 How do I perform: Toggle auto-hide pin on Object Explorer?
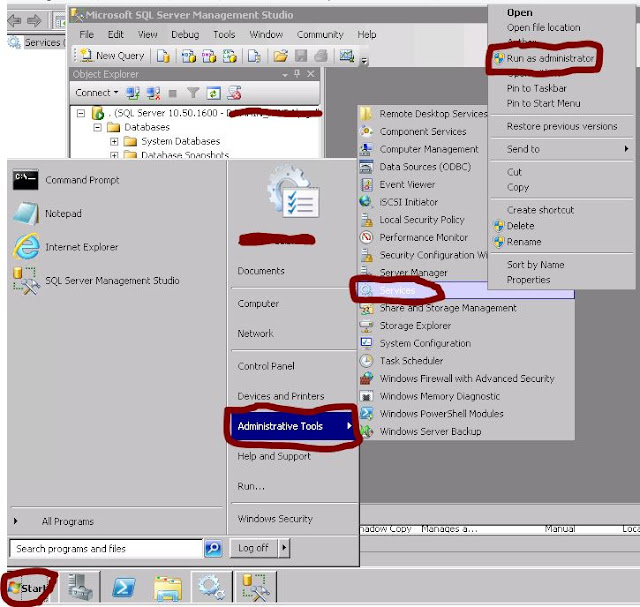pos(297,74)
